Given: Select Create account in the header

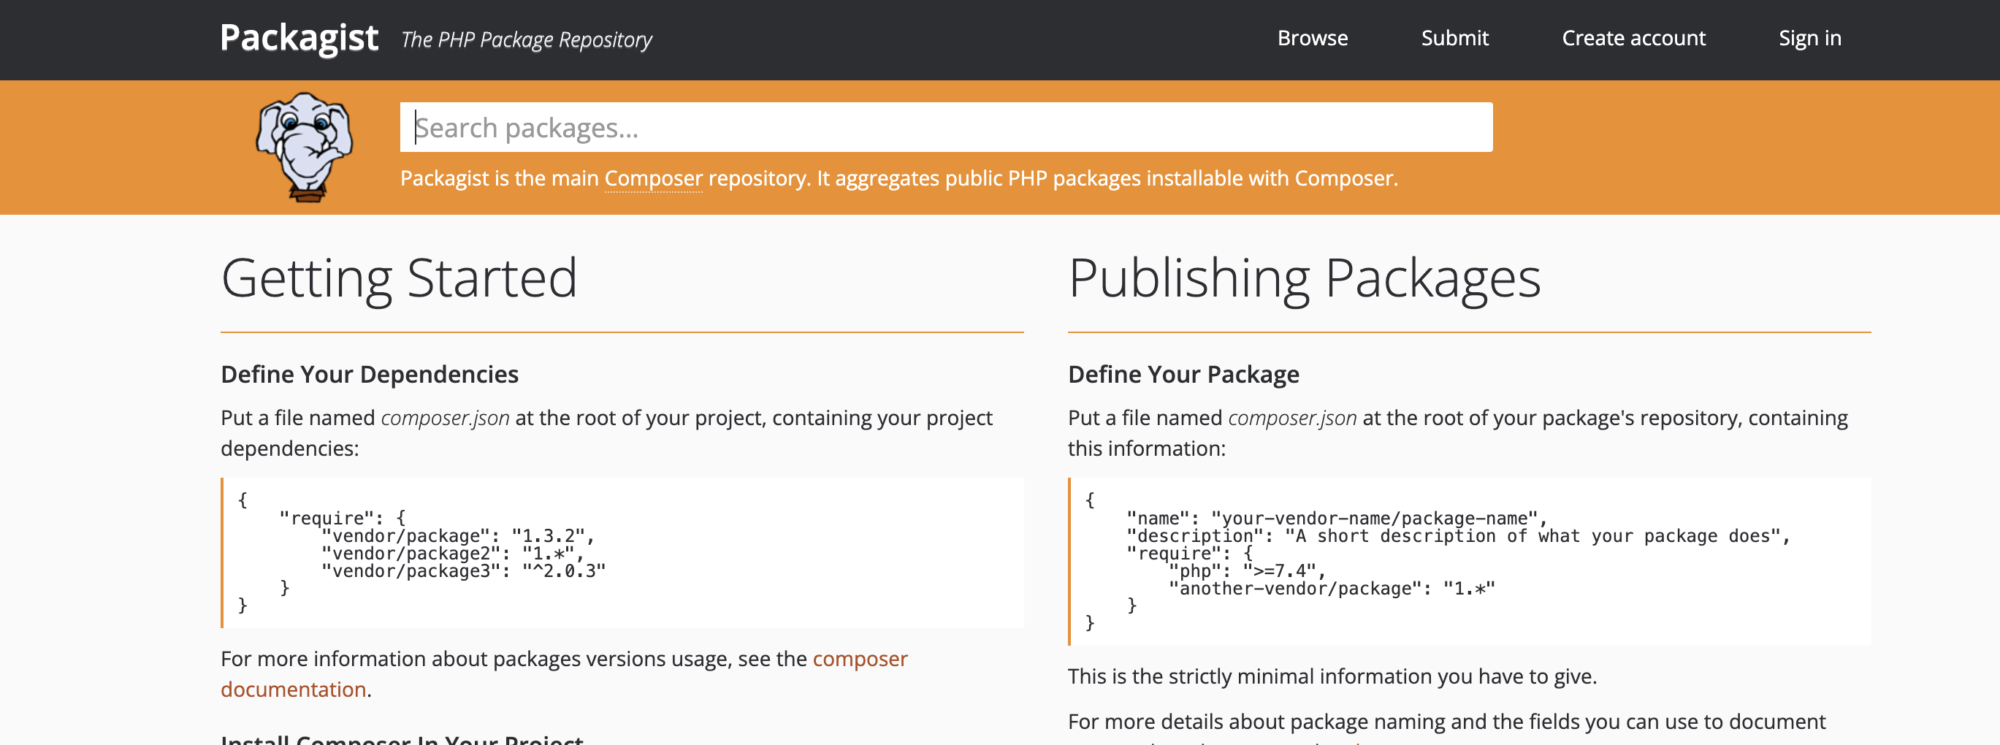Looking at the screenshot, I should pyautogui.click(x=1634, y=38).
